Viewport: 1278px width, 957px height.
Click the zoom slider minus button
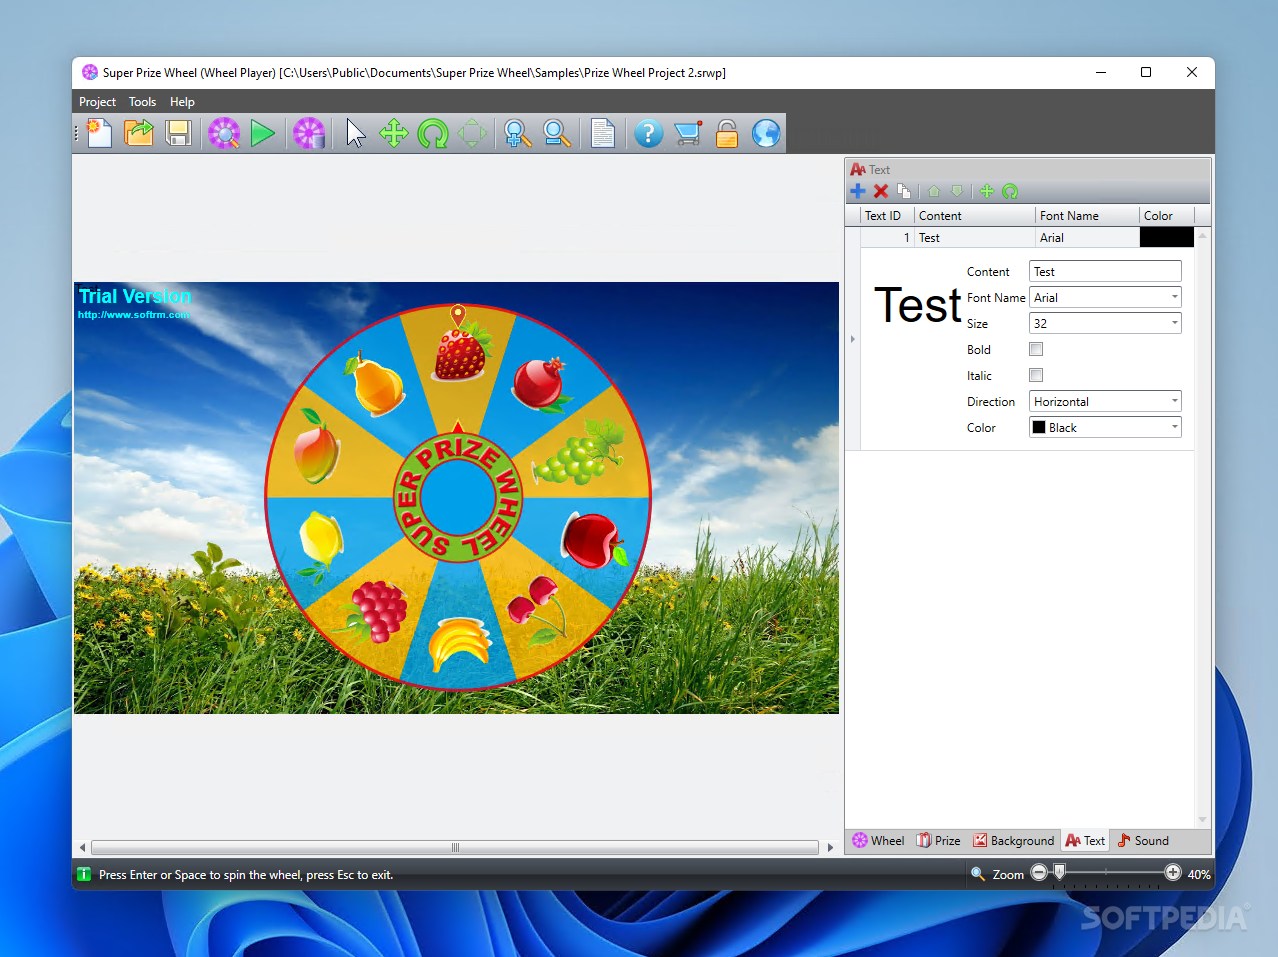pyautogui.click(x=1039, y=873)
